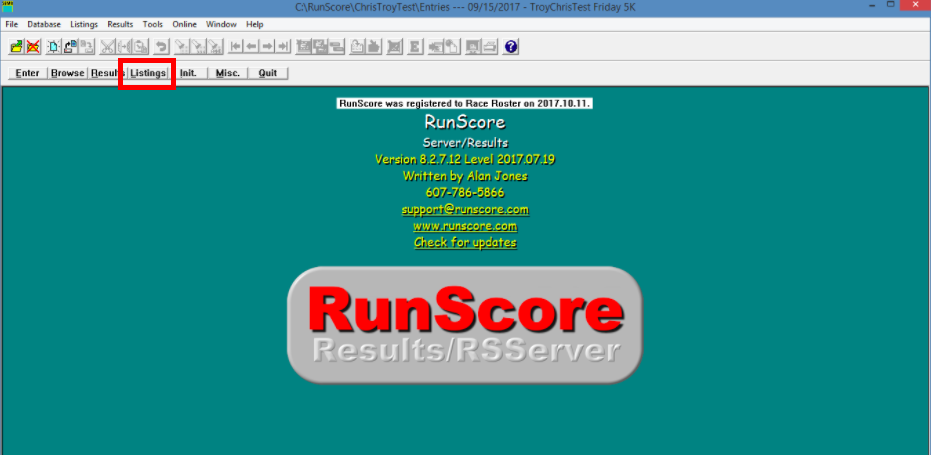The height and width of the screenshot is (455, 931).
Task: Click the scissors cut icon
Action: (107, 47)
